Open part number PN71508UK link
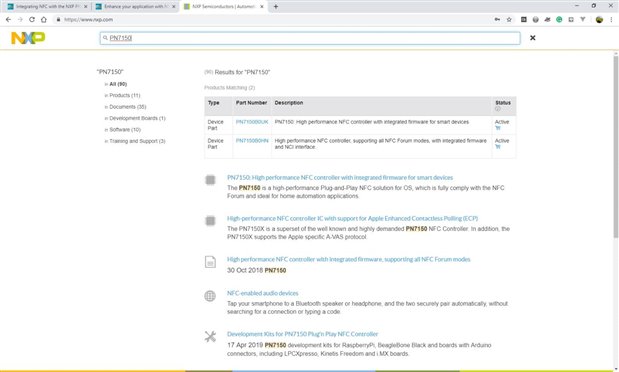Image resolution: width=619 pixels, height=372 pixels. tap(252, 122)
